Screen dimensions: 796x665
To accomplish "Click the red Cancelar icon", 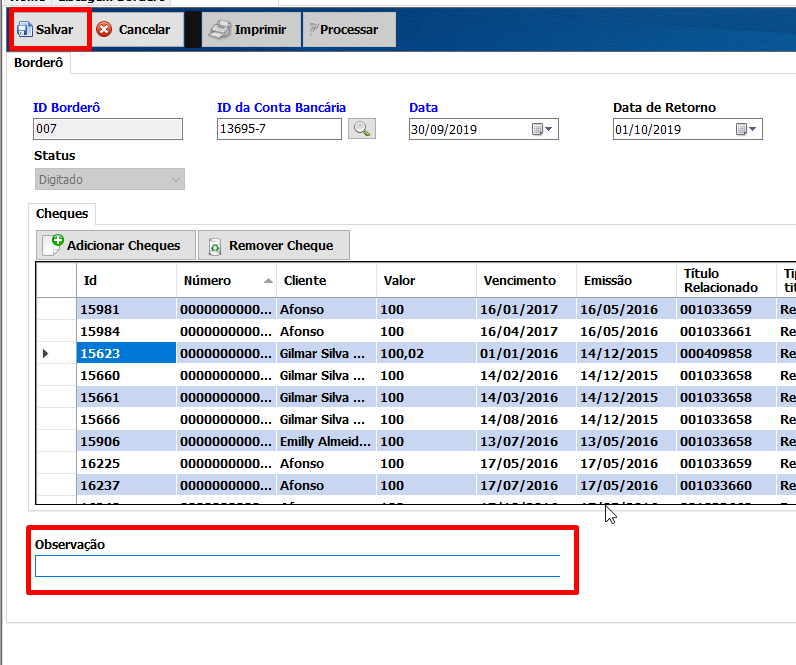I will point(104,30).
